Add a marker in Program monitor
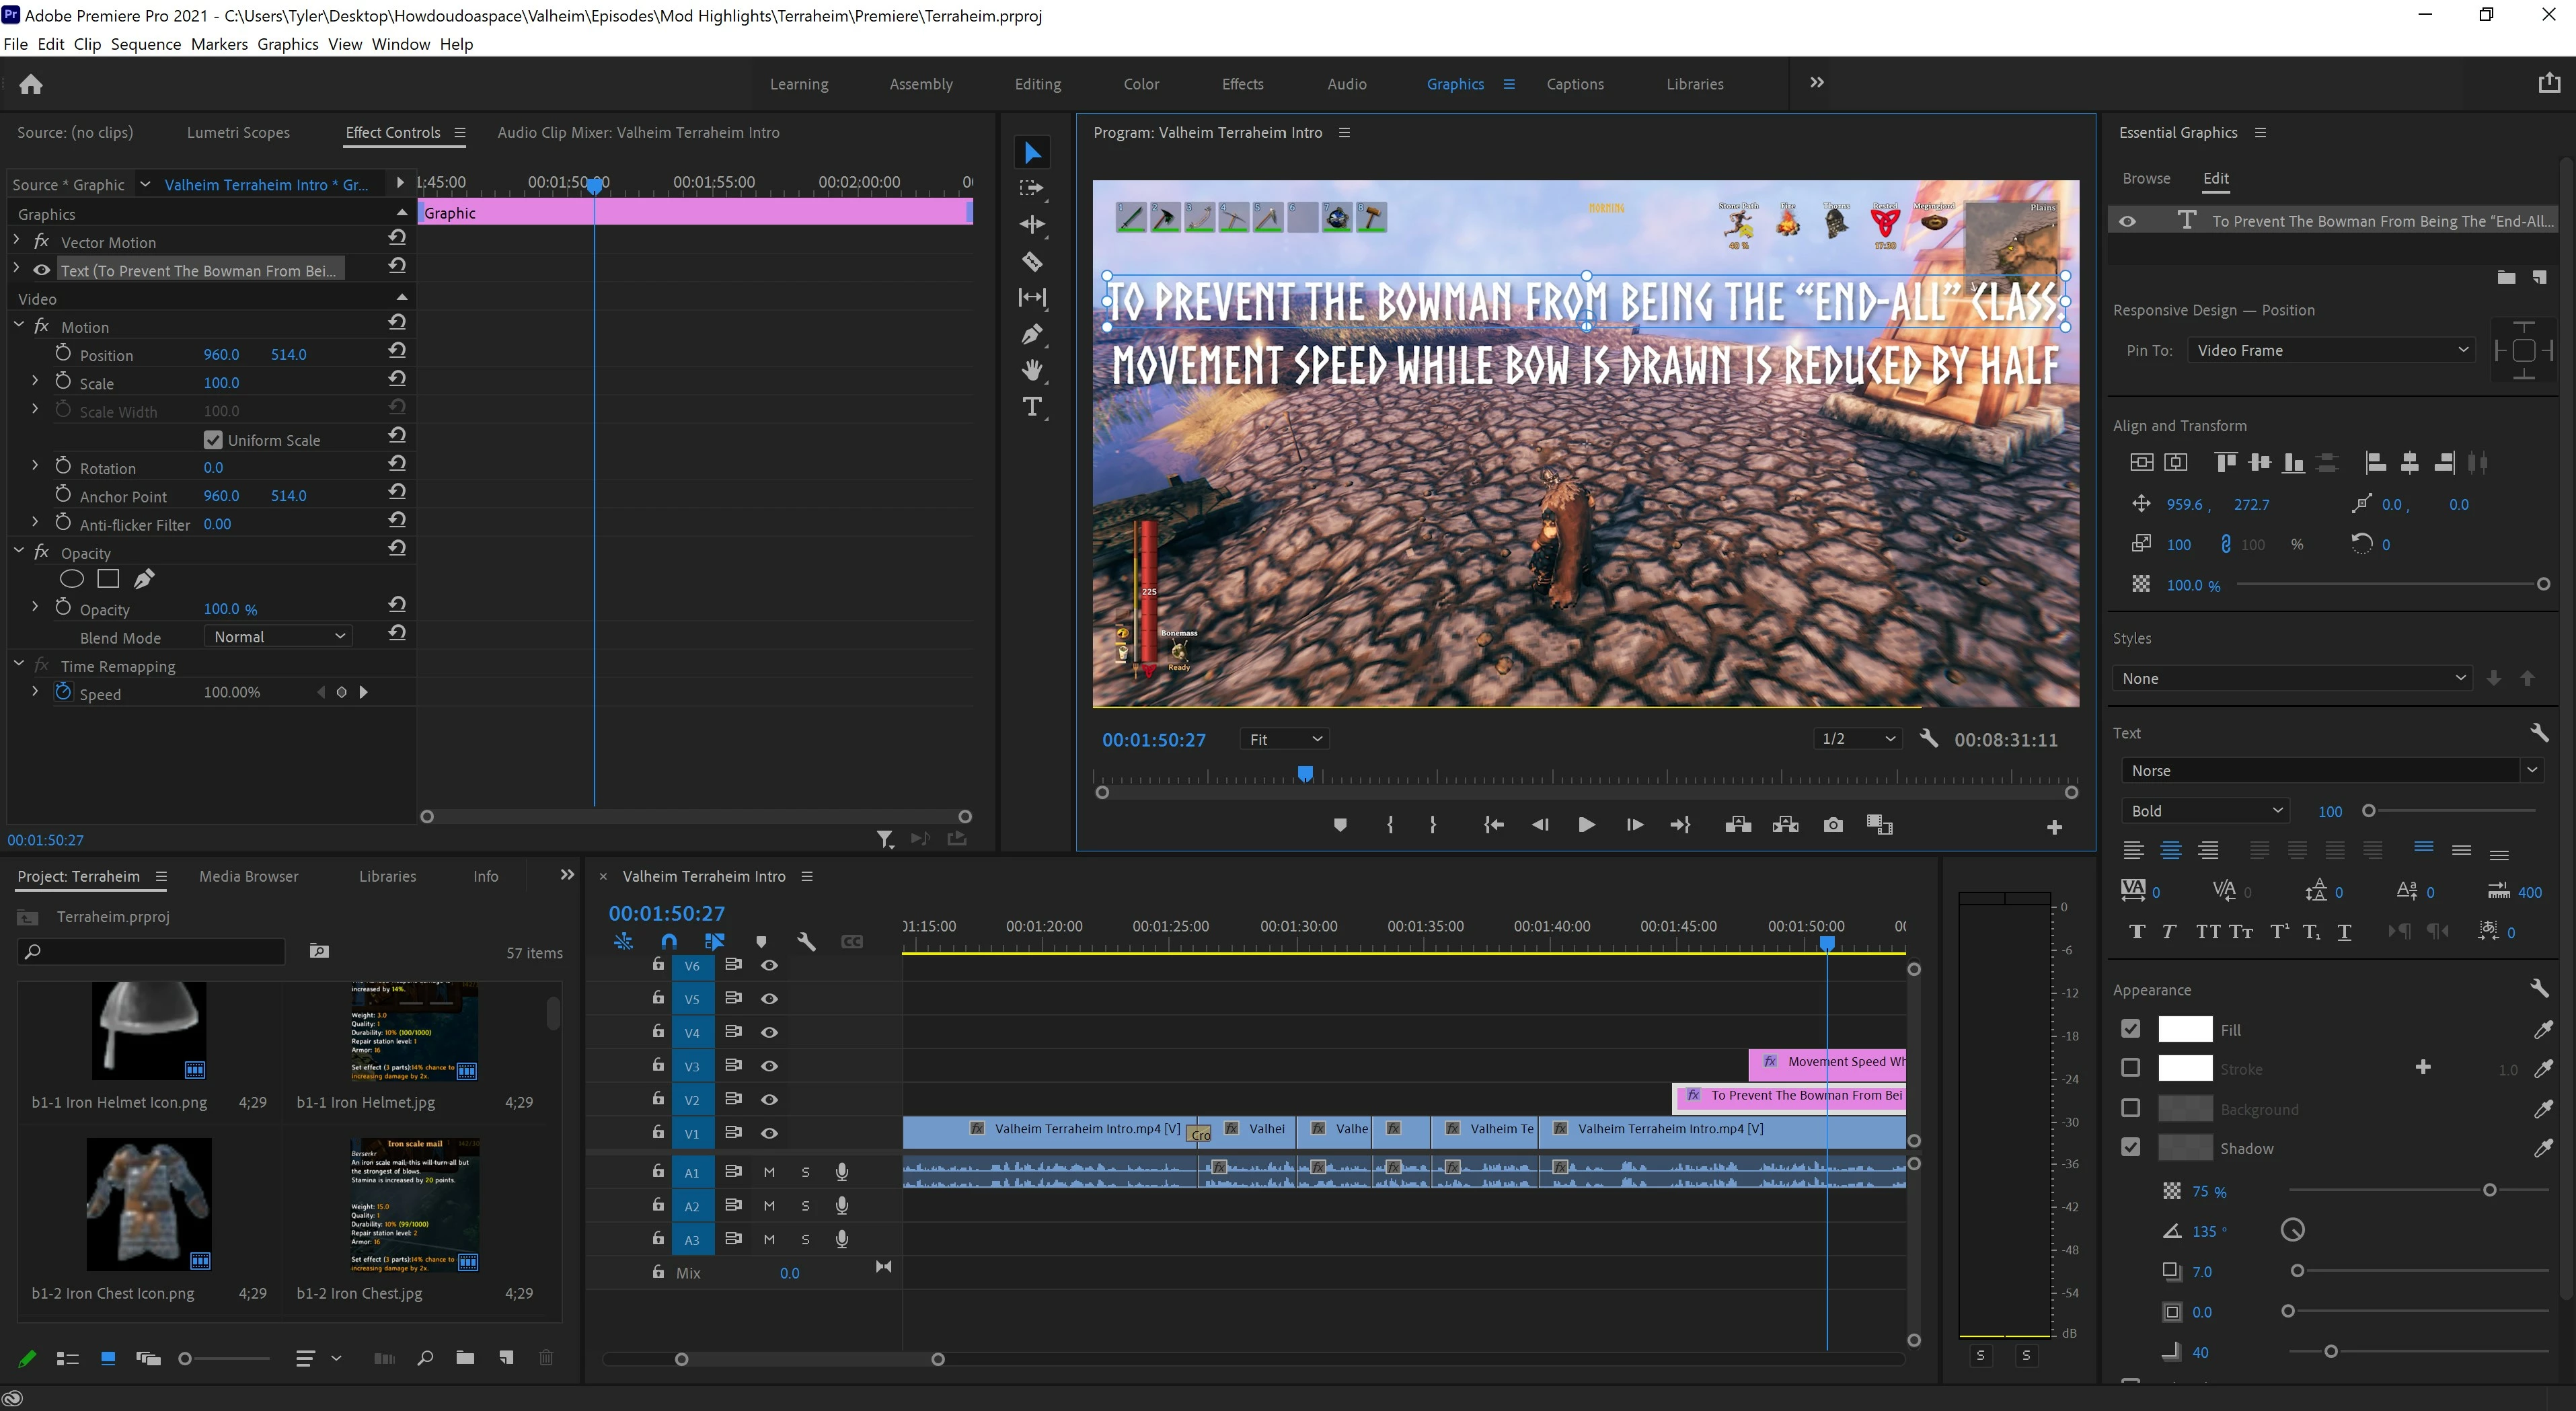The image size is (2576, 1411). [x=1340, y=825]
